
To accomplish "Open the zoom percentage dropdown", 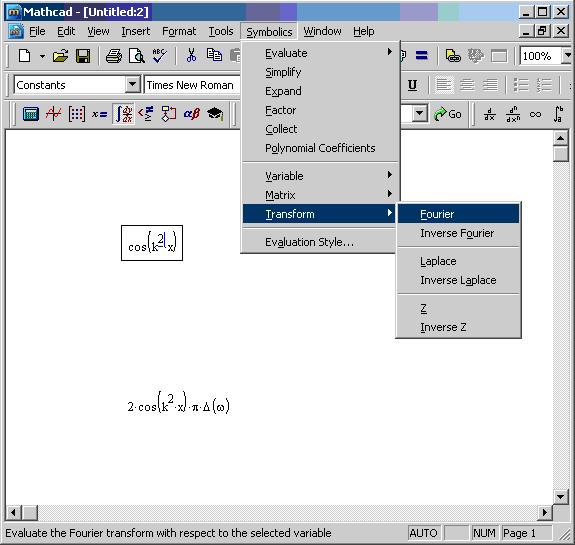I will 567,56.
